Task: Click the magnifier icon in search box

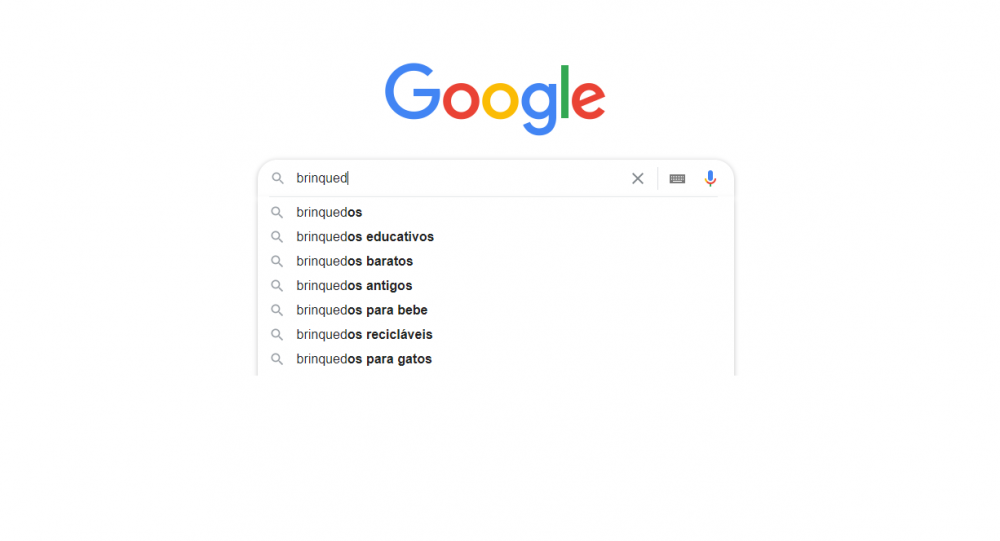Action: (278, 179)
